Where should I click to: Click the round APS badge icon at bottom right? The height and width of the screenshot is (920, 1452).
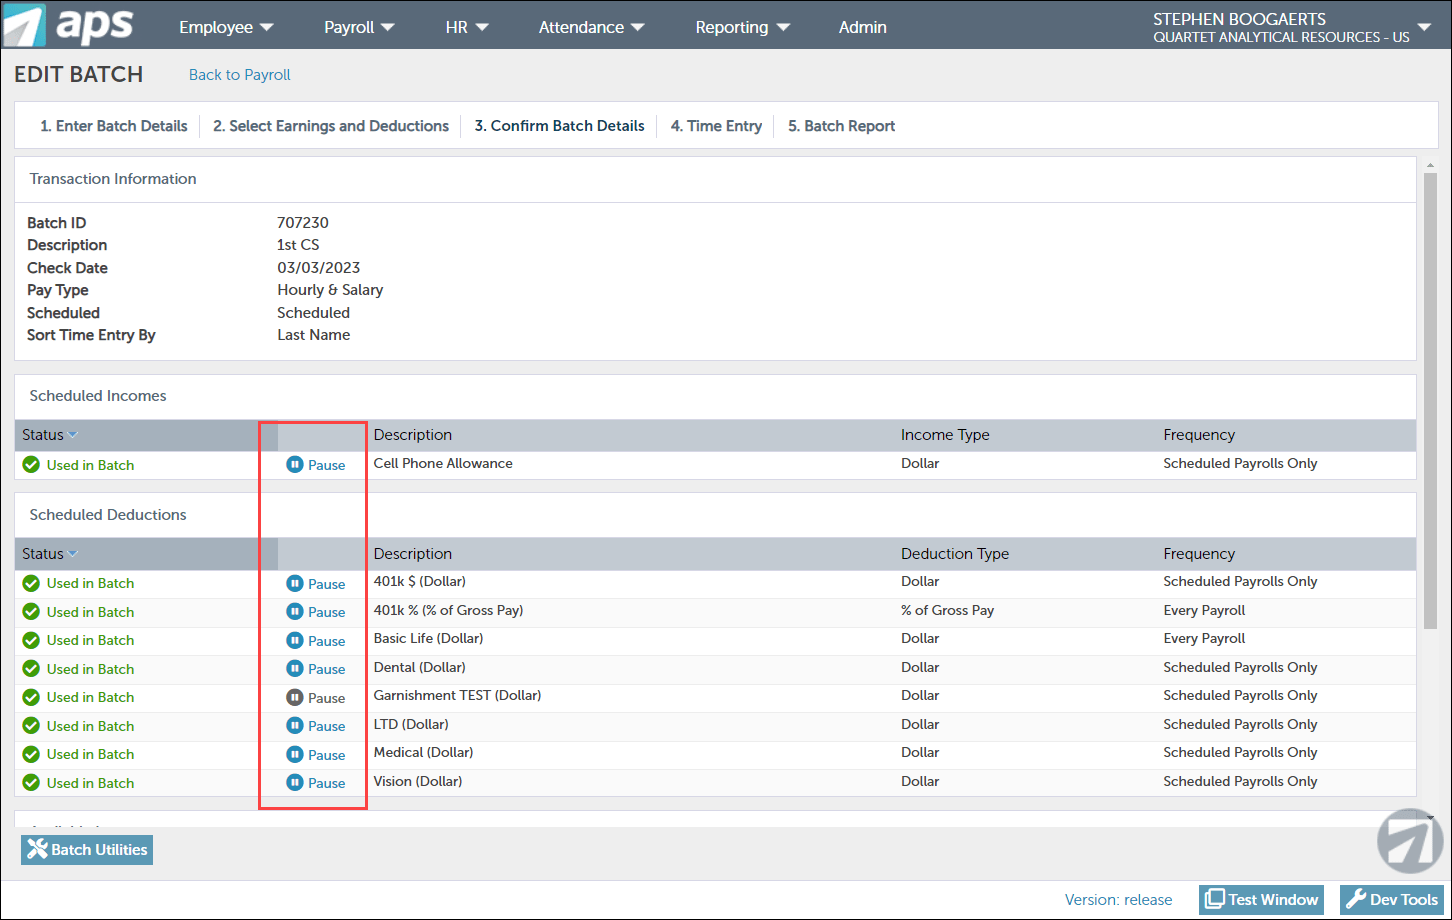tap(1410, 841)
